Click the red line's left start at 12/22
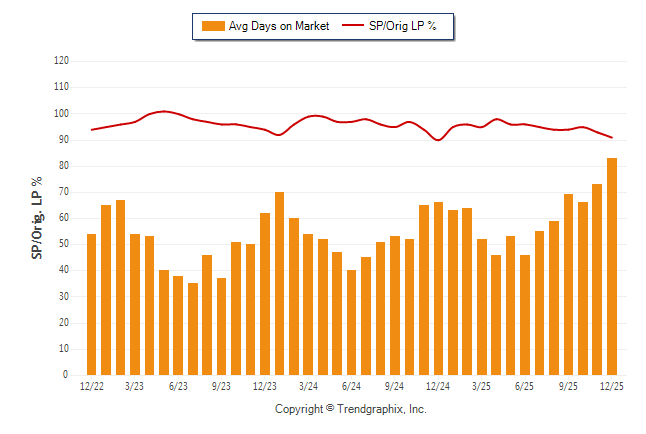Viewport: 646px width, 434px height. click(x=92, y=130)
